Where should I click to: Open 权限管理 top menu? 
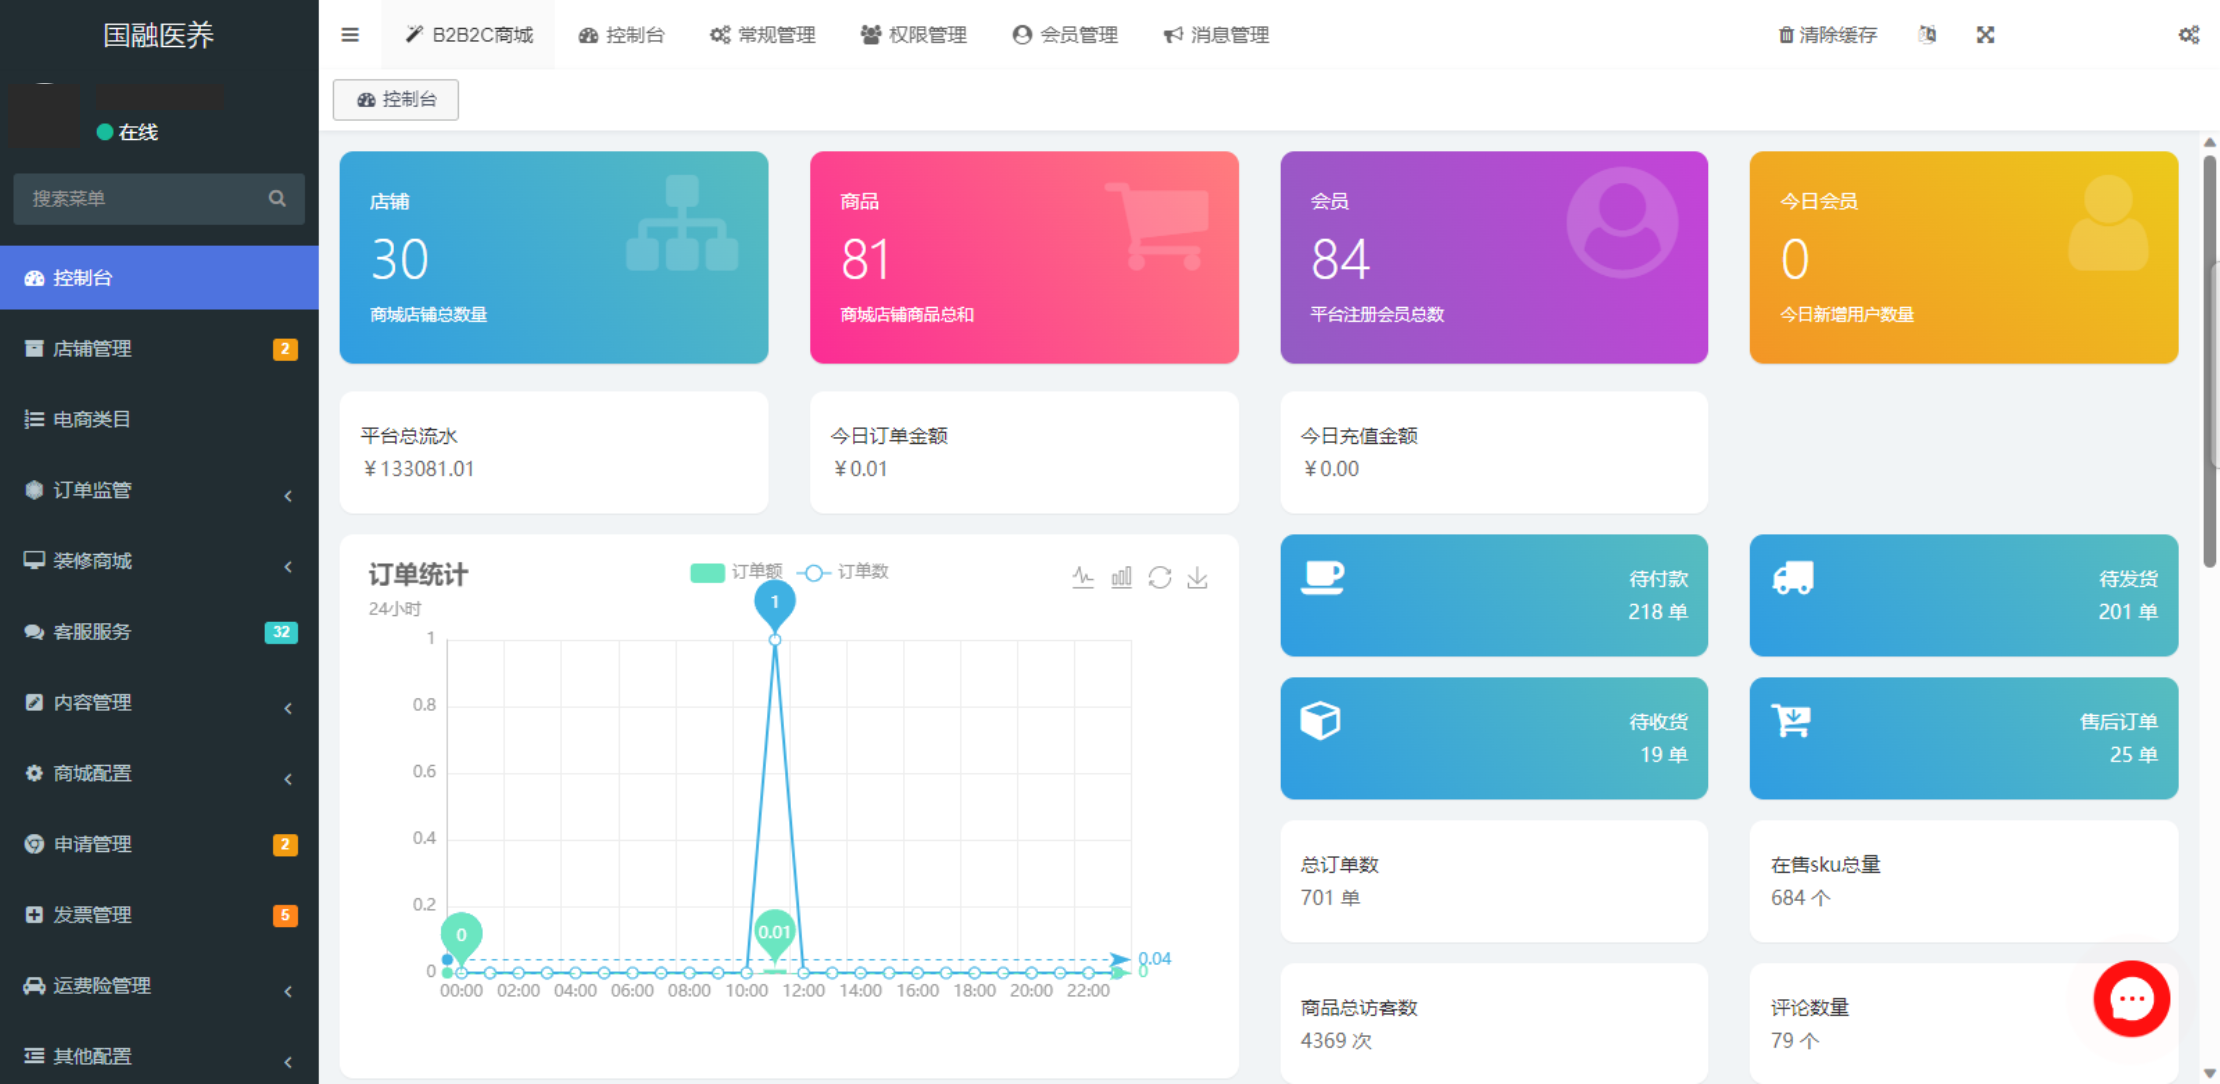pos(914,35)
